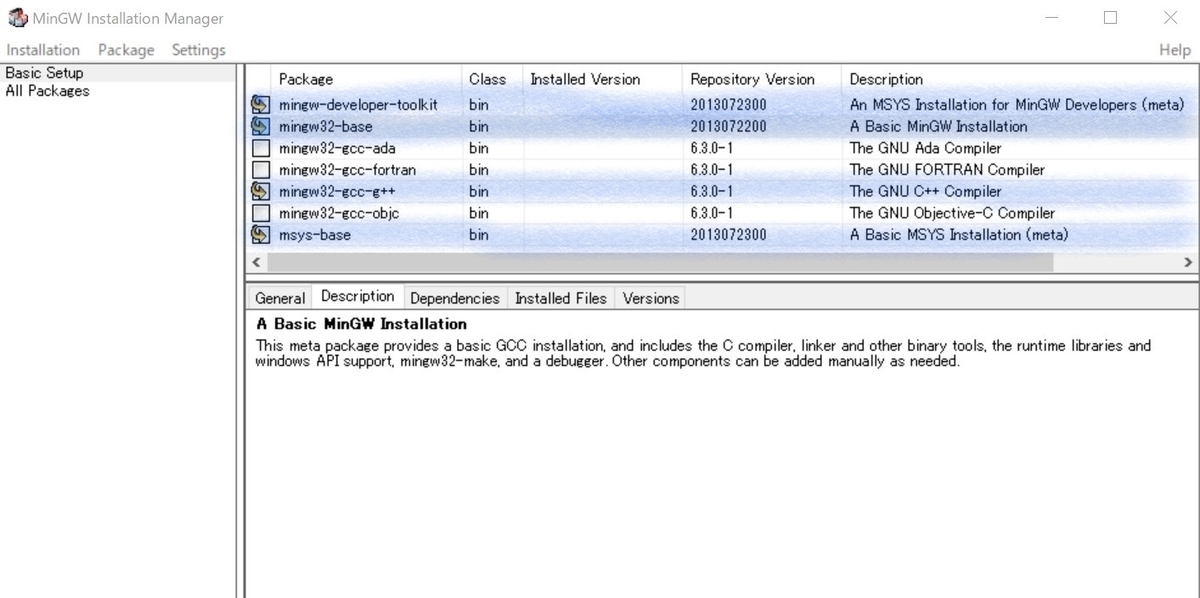Click 'The GNU C++ Compiler' description

pos(925,192)
